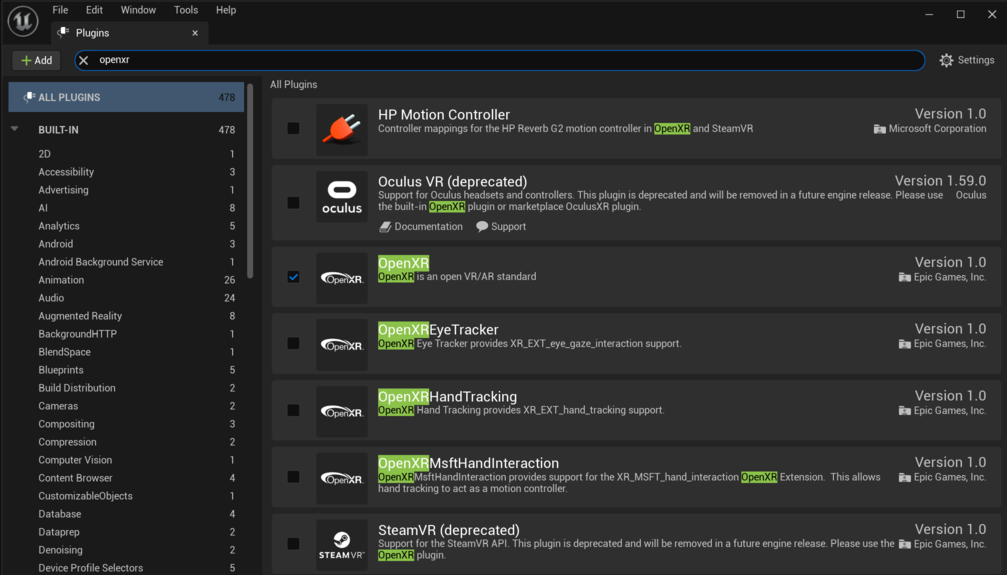The height and width of the screenshot is (575, 1007).
Task: Click the Add plugin button
Action: pos(37,61)
